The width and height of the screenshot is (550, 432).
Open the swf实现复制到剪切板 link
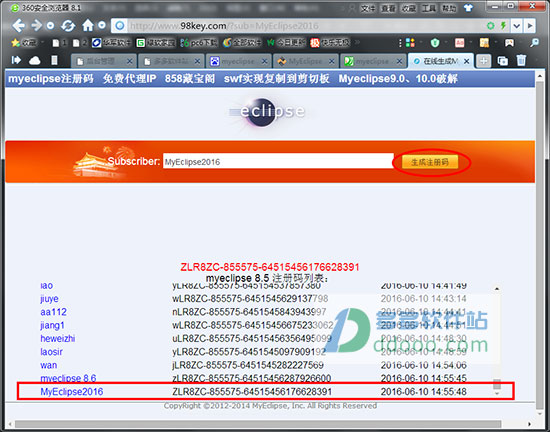point(276,79)
